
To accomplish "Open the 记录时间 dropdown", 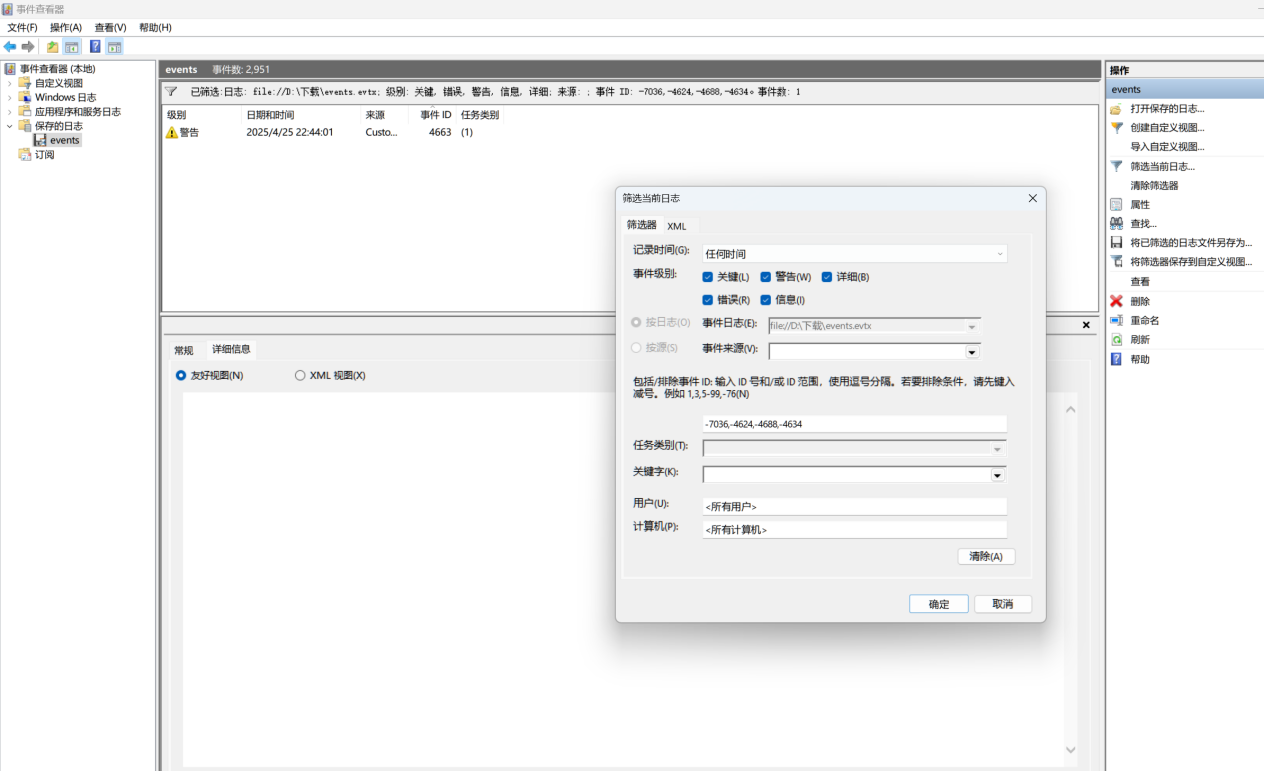I will pos(854,254).
